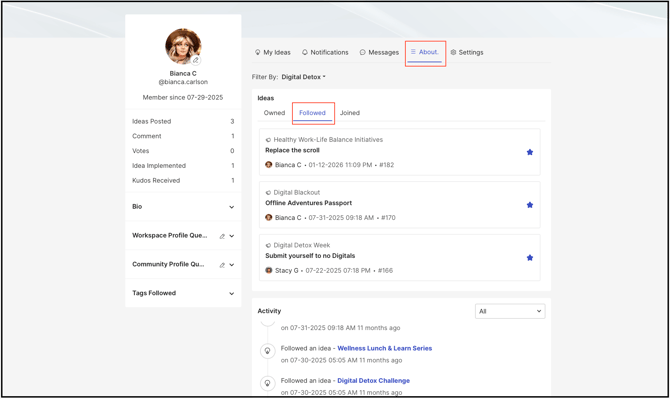Click idea number #182
Screen dimensions: 670x399
click(387, 165)
